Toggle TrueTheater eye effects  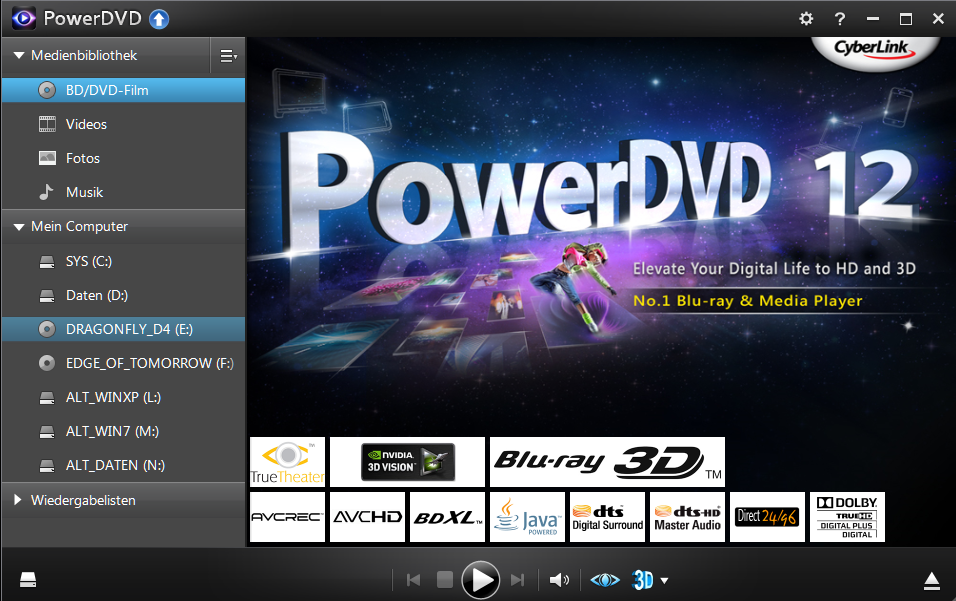coord(605,580)
